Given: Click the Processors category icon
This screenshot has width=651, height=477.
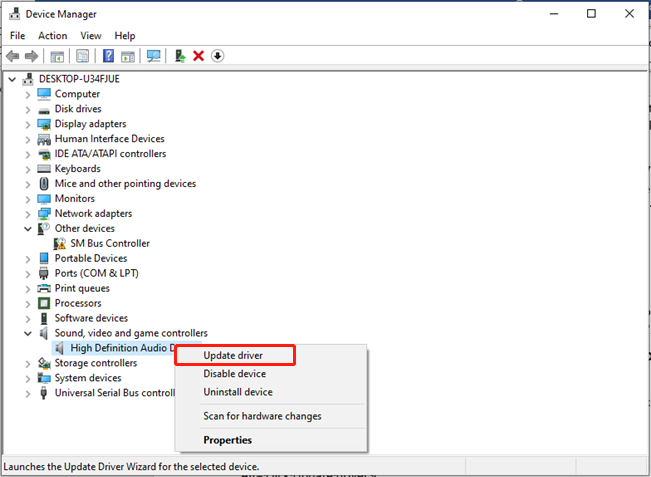Looking at the screenshot, I should 44,303.
